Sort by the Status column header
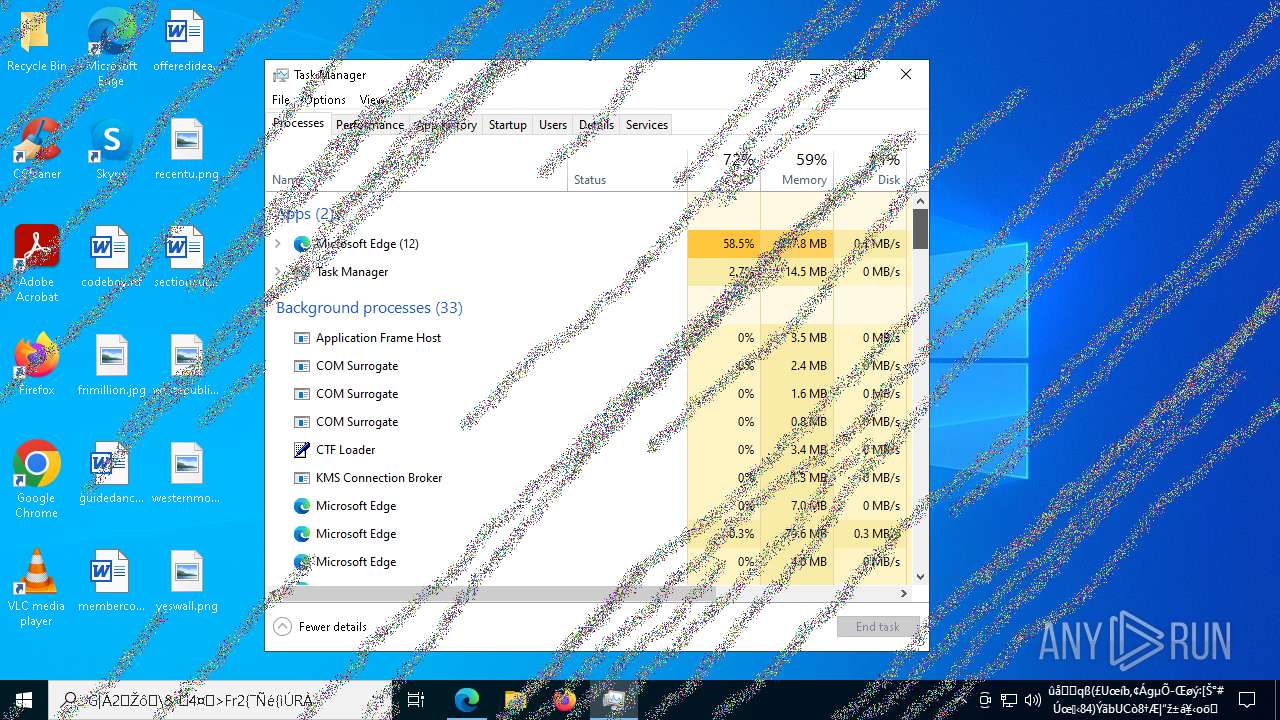Image resolution: width=1280 pixels, height=720 pixels. [x=627, y=169]
